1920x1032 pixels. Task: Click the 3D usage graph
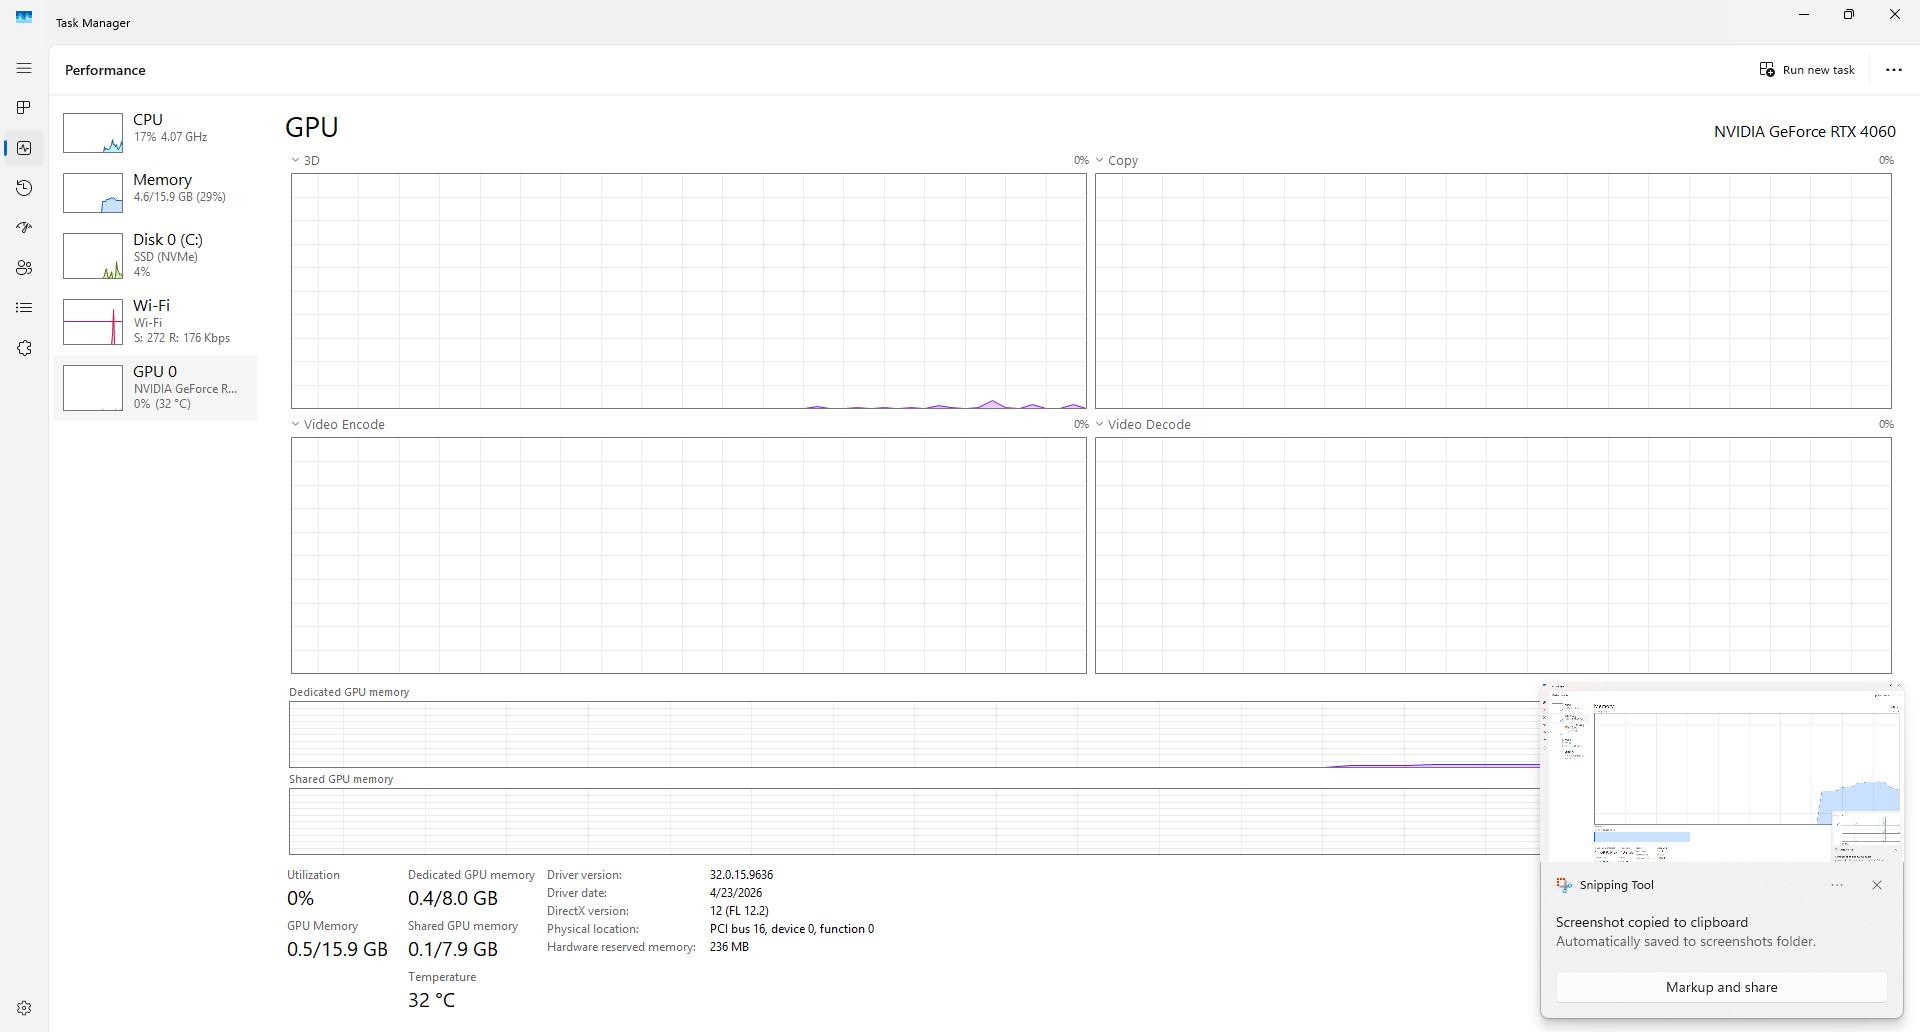pyautogui.click(x=689, y=291)
